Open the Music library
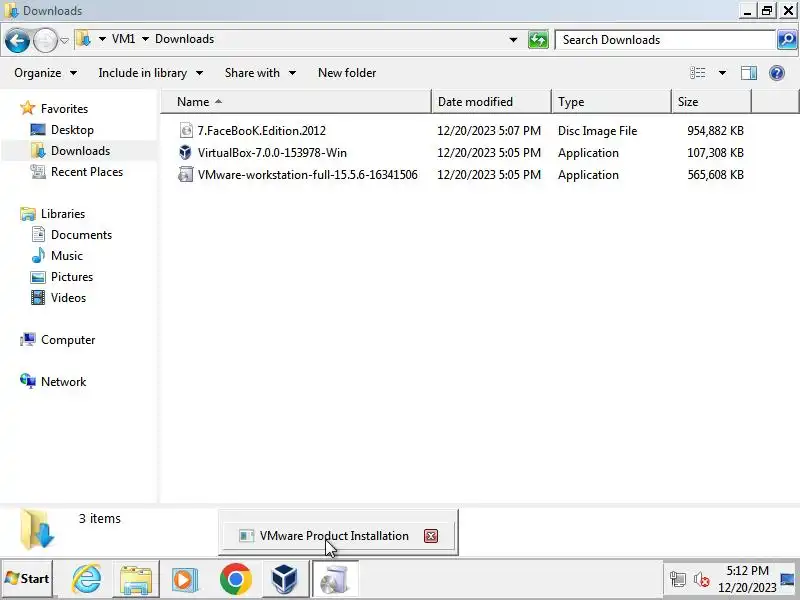Screen dimensions: 800x600 tap(67, 256)
